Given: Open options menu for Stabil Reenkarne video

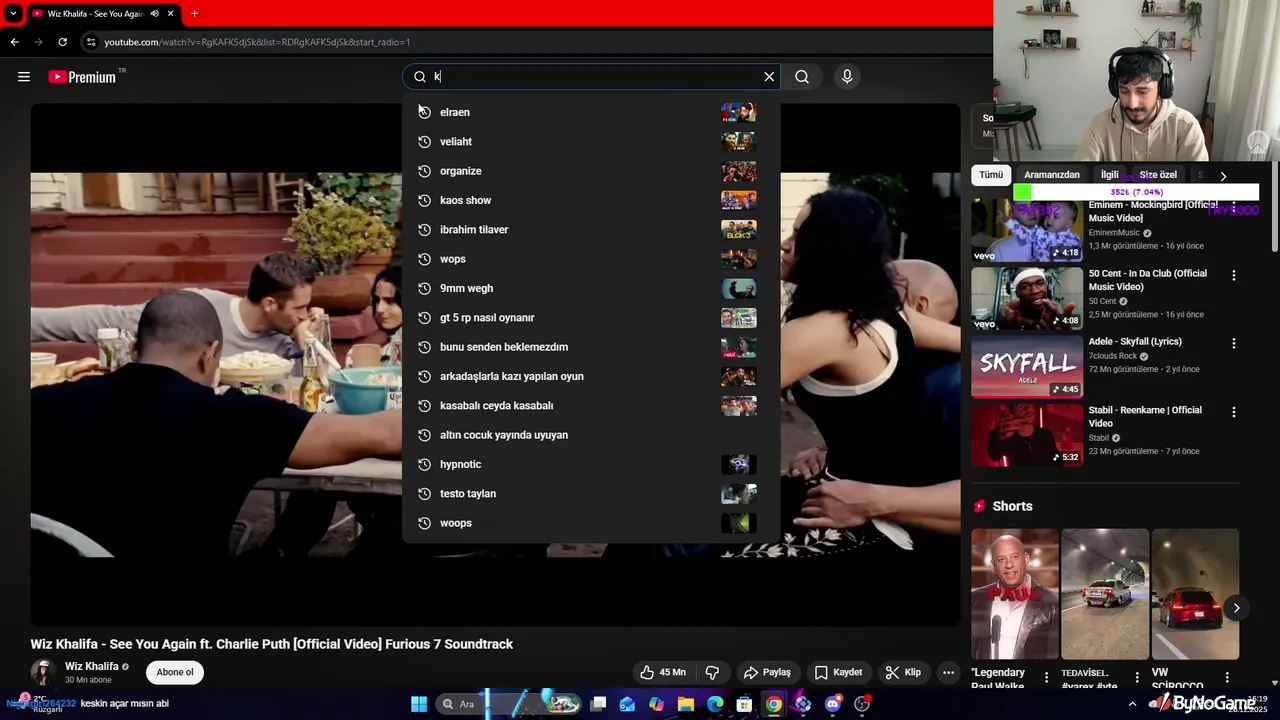Looking at the screenshot, I should [1233, 412].
